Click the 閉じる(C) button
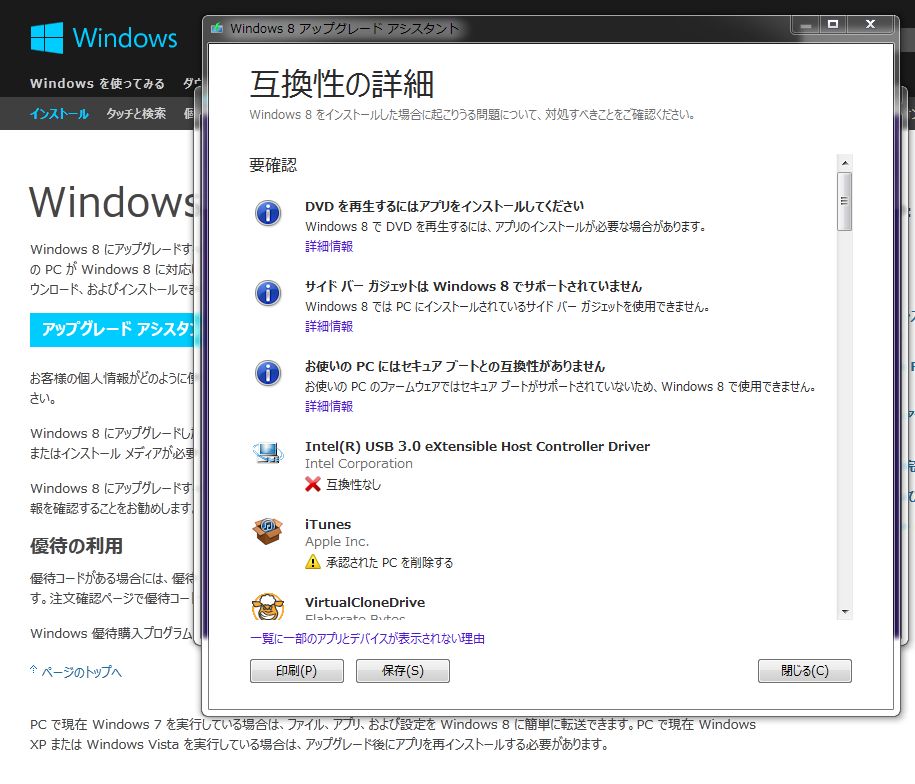This screenshot has height=784, width=915. pos(805,671)
